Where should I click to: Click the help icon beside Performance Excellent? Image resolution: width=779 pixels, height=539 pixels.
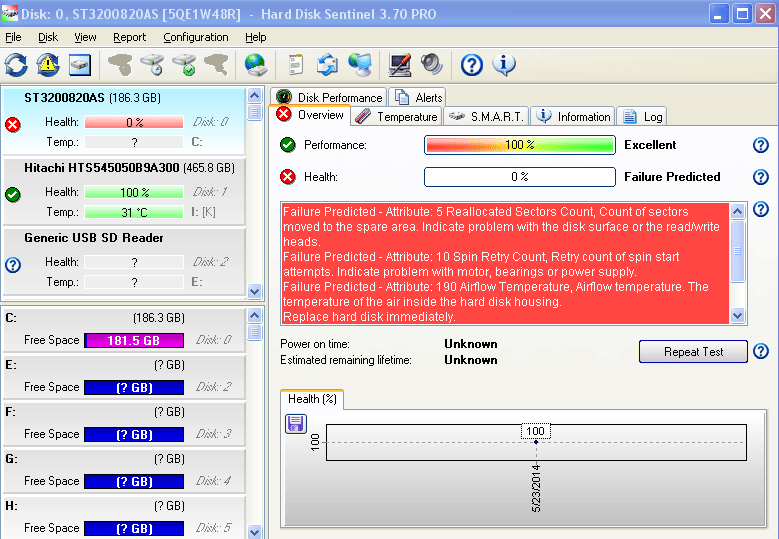click(761, 145)
